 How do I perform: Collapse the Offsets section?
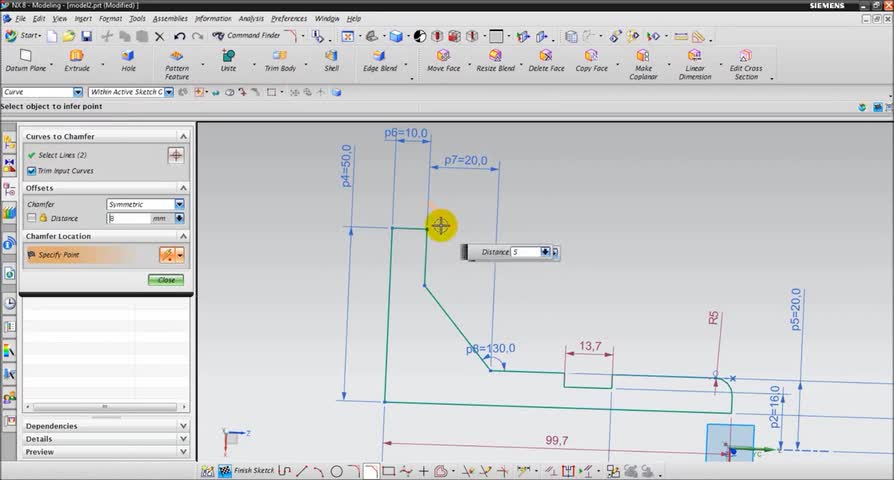(x=183, y=188)
